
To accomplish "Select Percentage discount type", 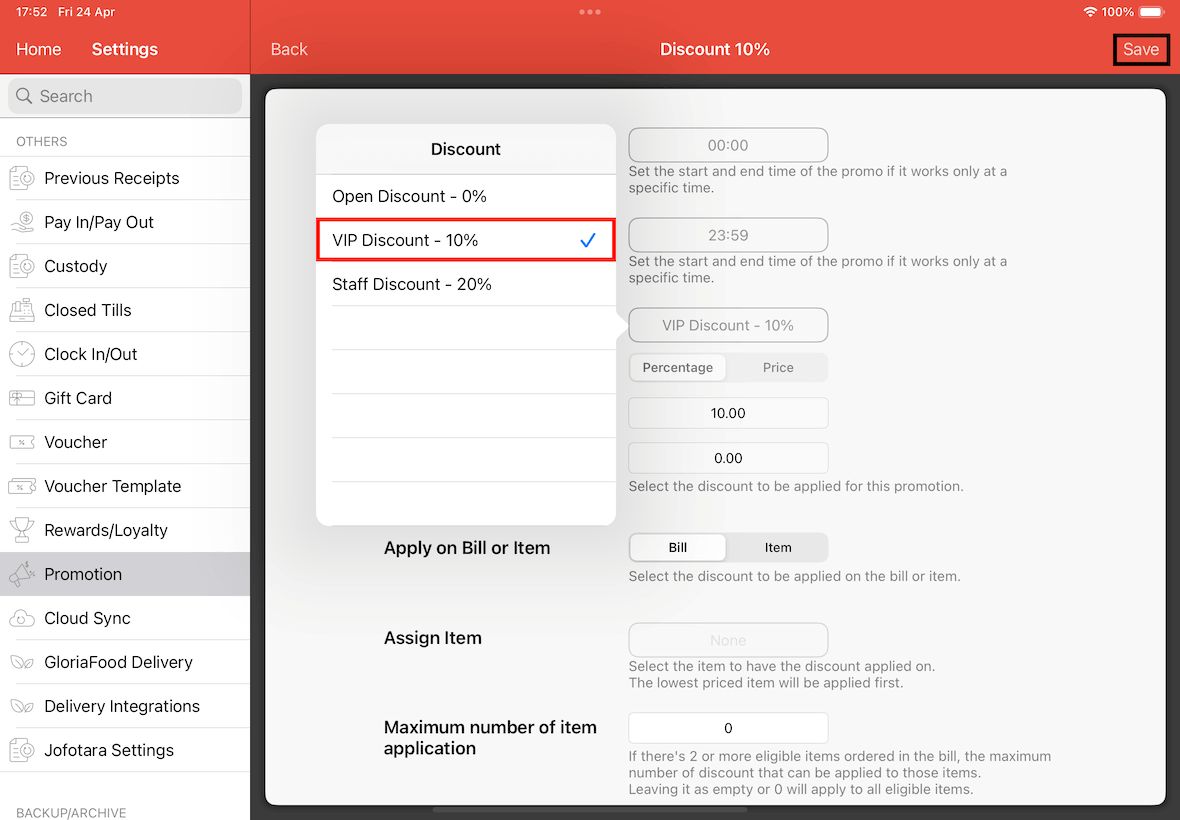I will [677, 368].
